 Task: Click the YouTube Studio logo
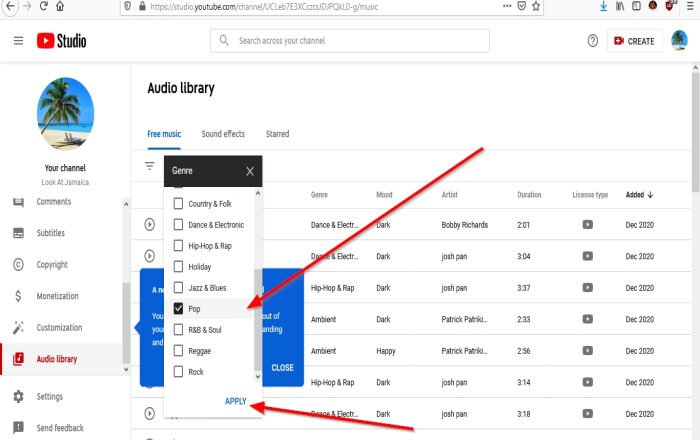62,41
